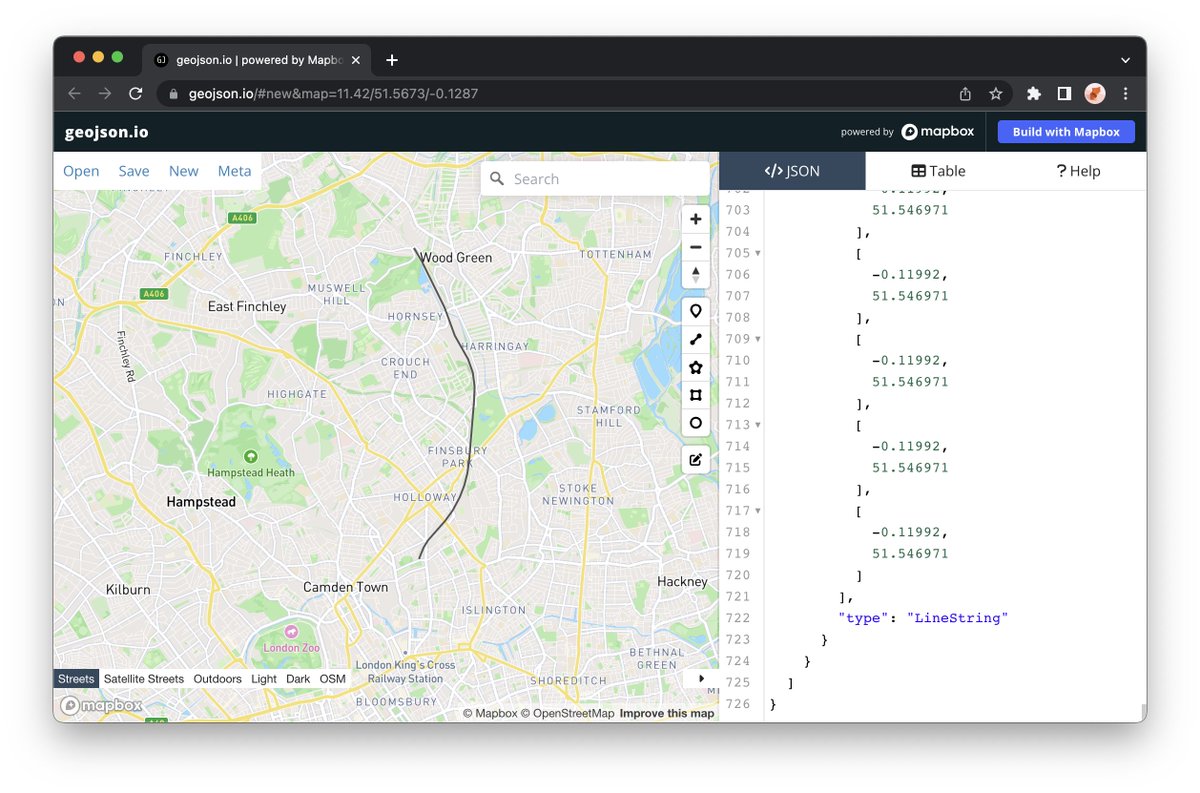This screenshot has height=793, width=1200.
Task: Switch to Satellite Streets map style
Action: coord(144,679)
